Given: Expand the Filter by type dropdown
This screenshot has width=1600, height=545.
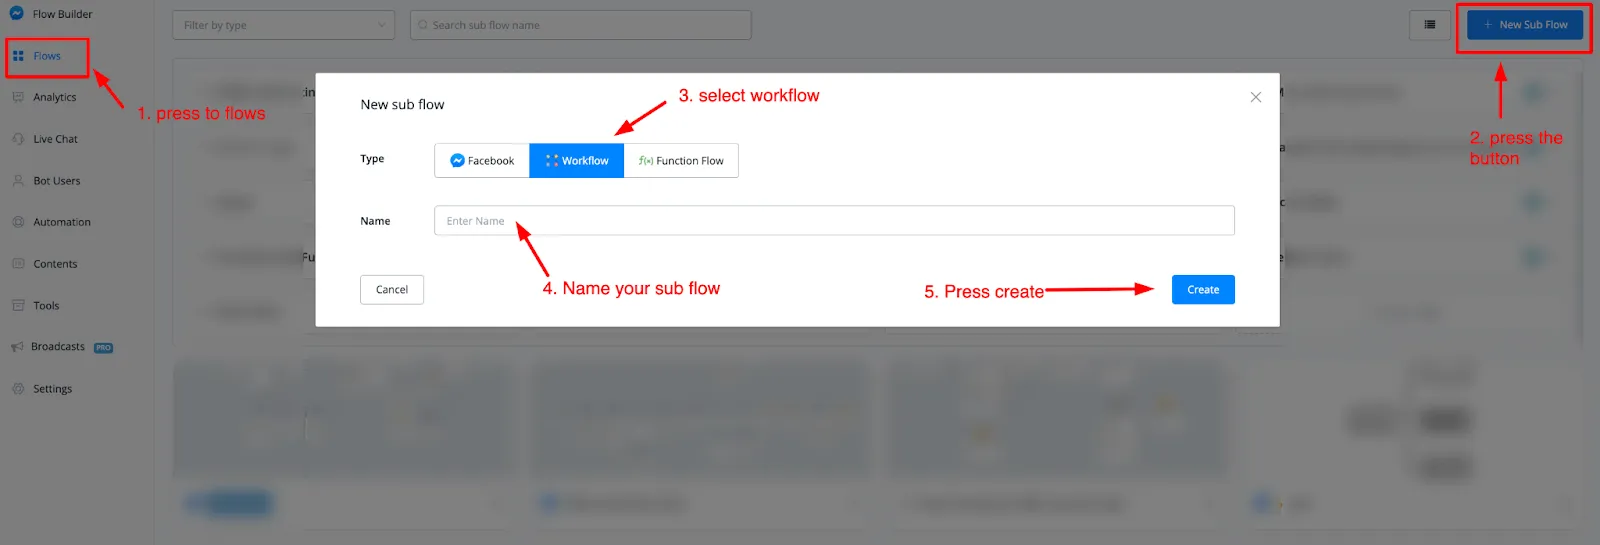Looking at the screenshot, I should click(x=284, y=25).
